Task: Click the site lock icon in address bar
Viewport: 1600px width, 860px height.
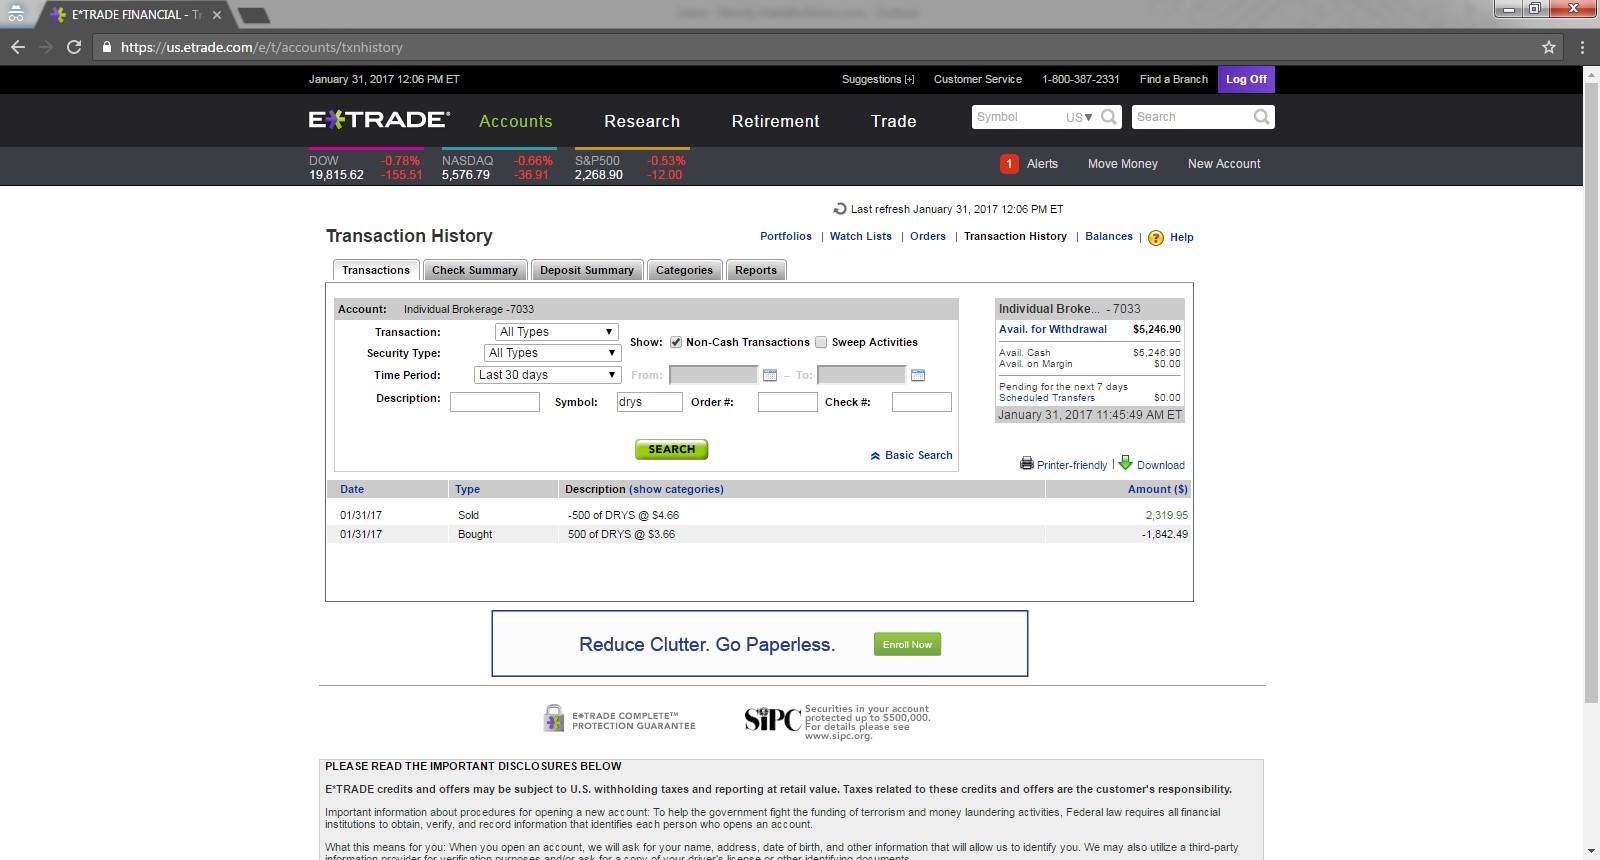Action: [107, 47]
